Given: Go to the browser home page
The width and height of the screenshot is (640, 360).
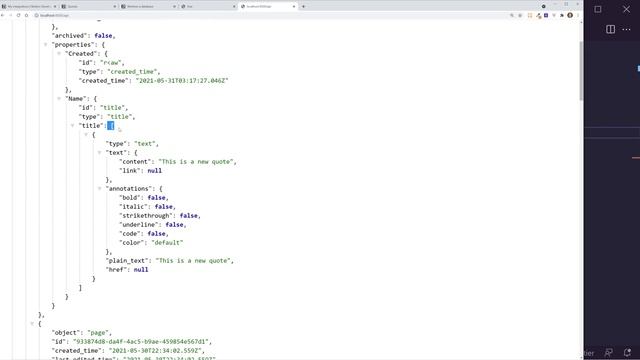Looking at the screenshot, I should 27,15.
